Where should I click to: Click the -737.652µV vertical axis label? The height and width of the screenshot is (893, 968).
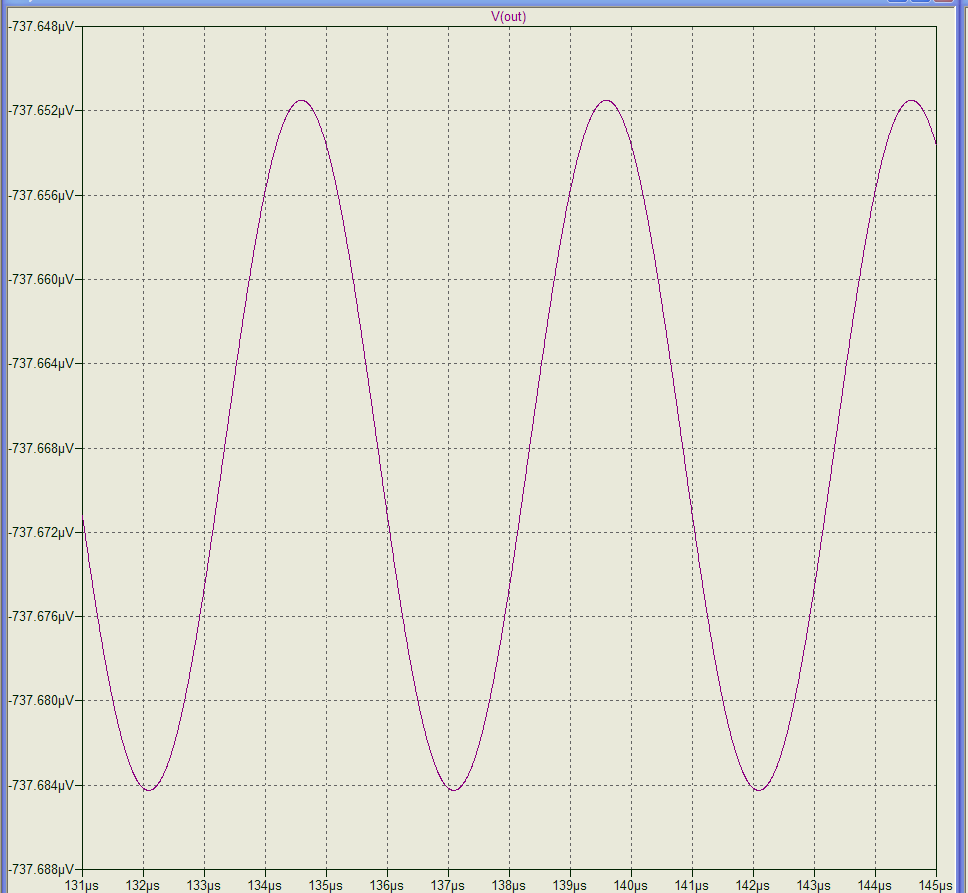click(x=41, y=110)
